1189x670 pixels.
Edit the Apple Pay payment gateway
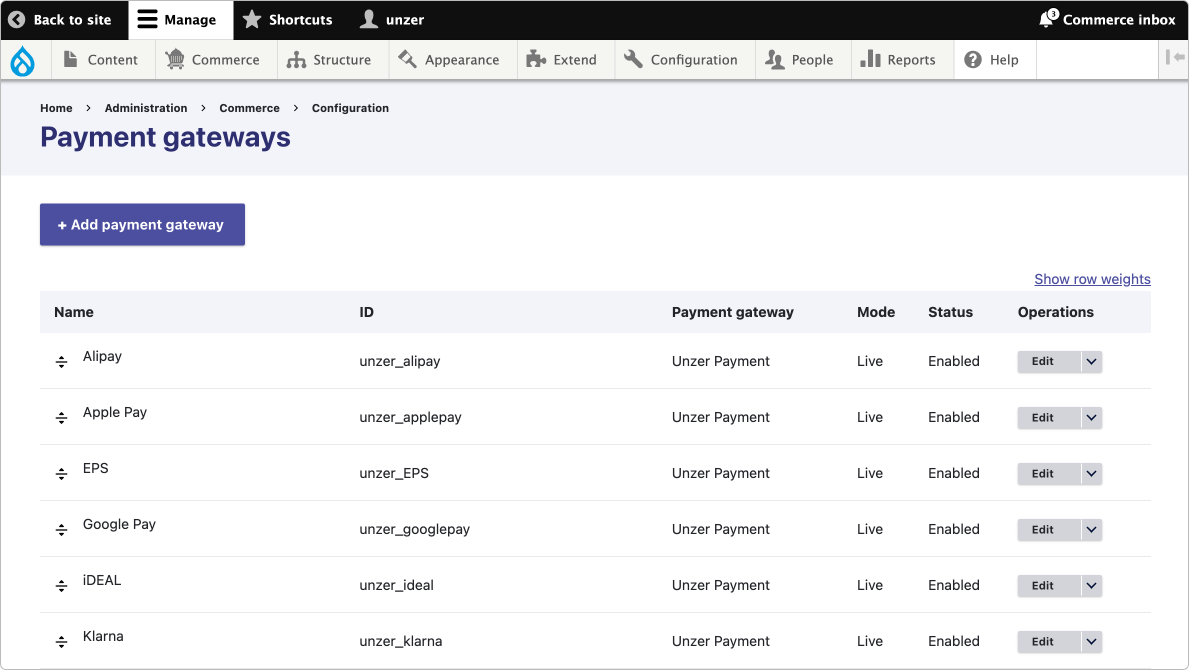(1049, 418)
